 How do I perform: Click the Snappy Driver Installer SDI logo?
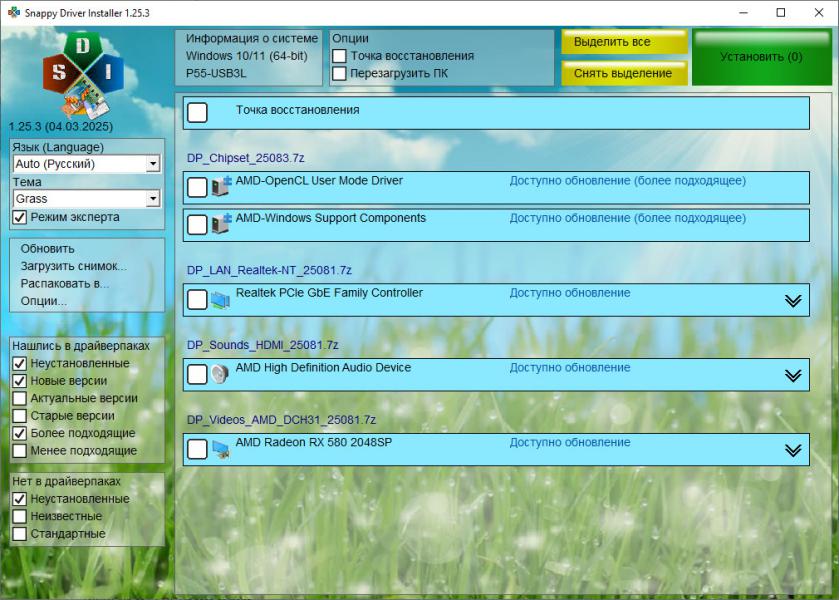(x=83, y=74)
